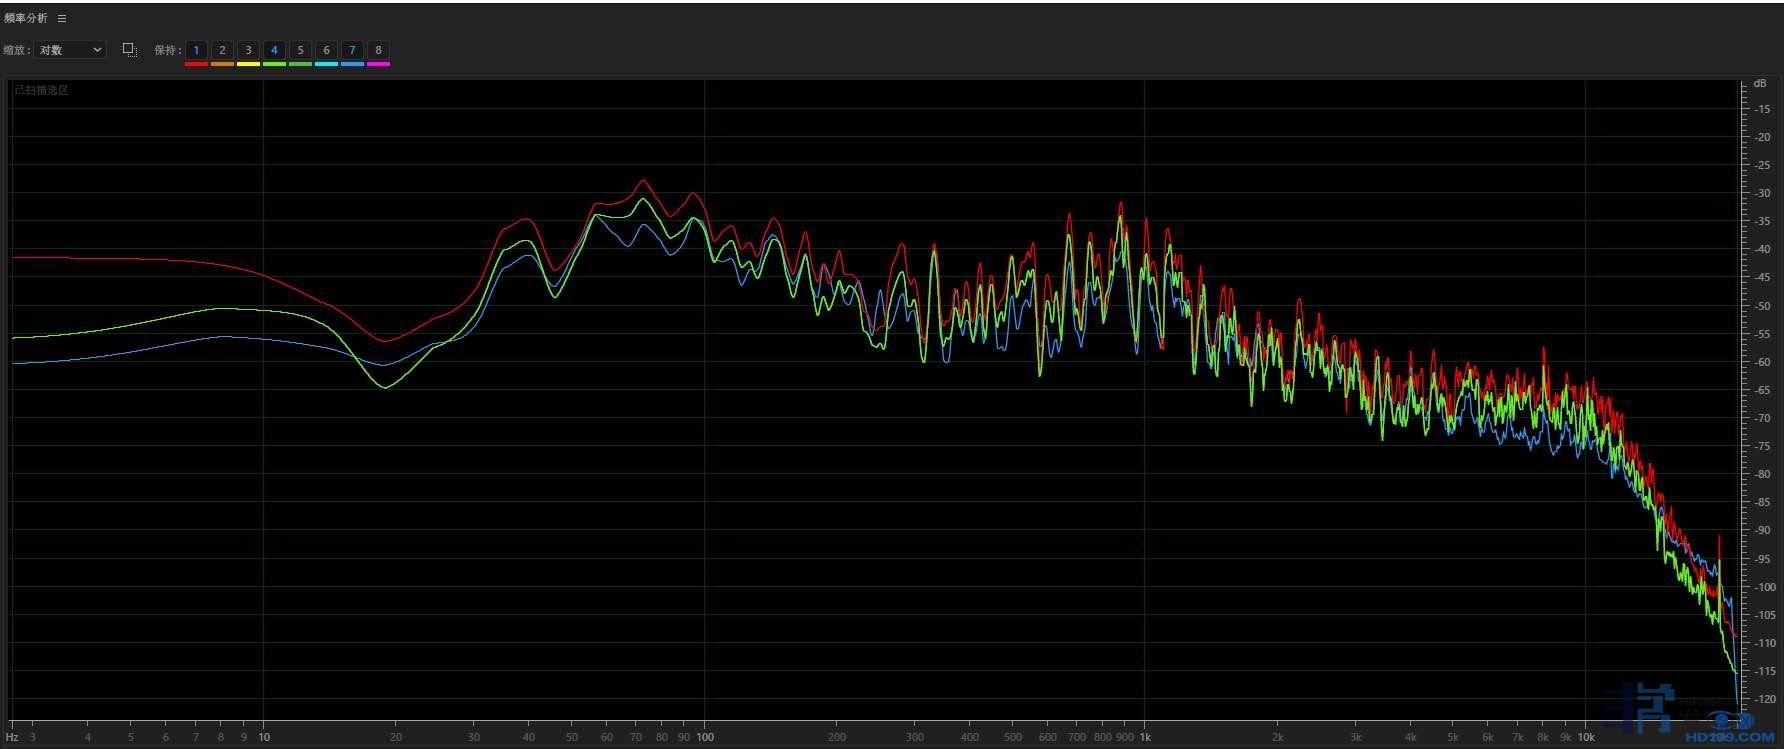Toggle hold button 4

274,50
